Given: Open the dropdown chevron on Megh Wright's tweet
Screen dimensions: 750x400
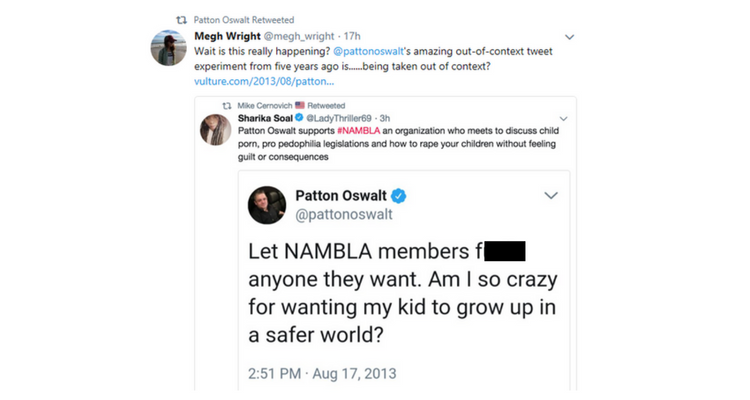Looking at the screenshot, I should pyautogui.click(x=569, y=37).
